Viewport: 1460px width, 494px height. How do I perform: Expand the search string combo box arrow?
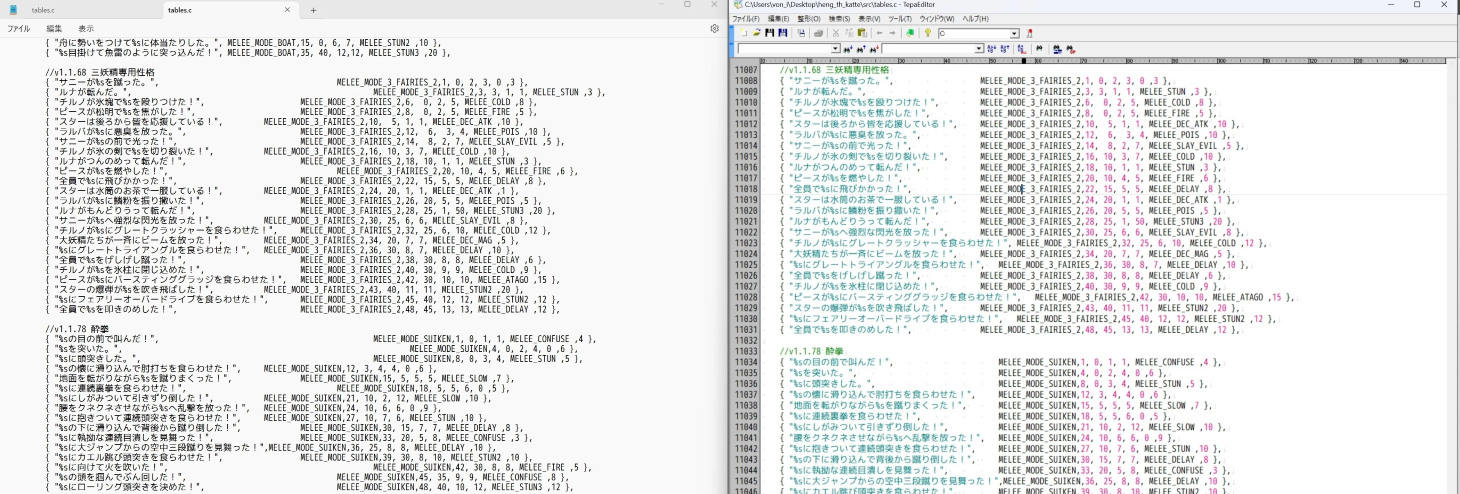835,49
